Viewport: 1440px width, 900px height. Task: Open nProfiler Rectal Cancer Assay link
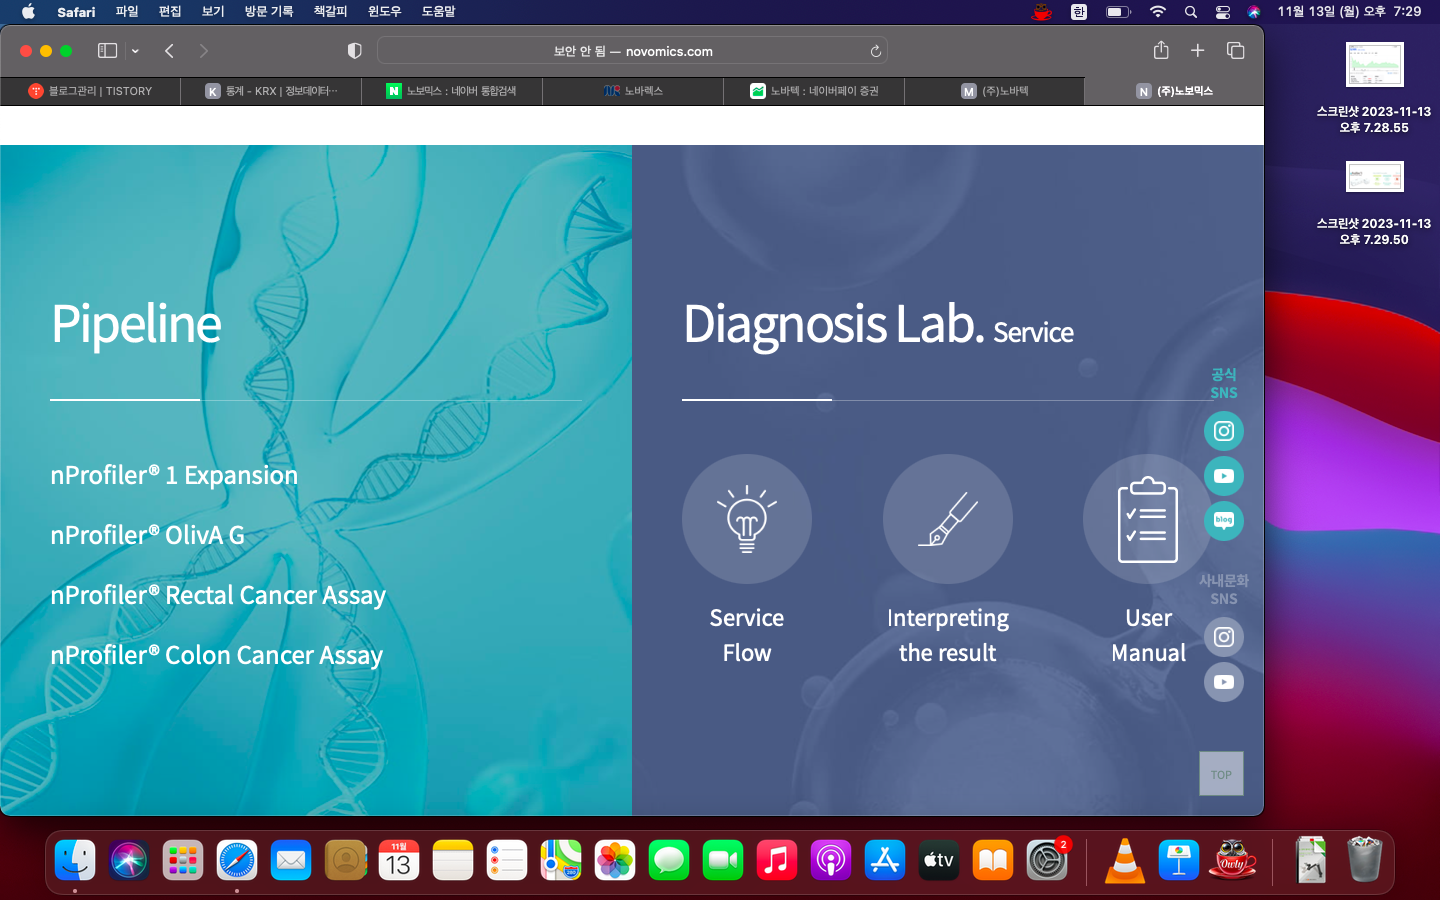tap(218, 595)
